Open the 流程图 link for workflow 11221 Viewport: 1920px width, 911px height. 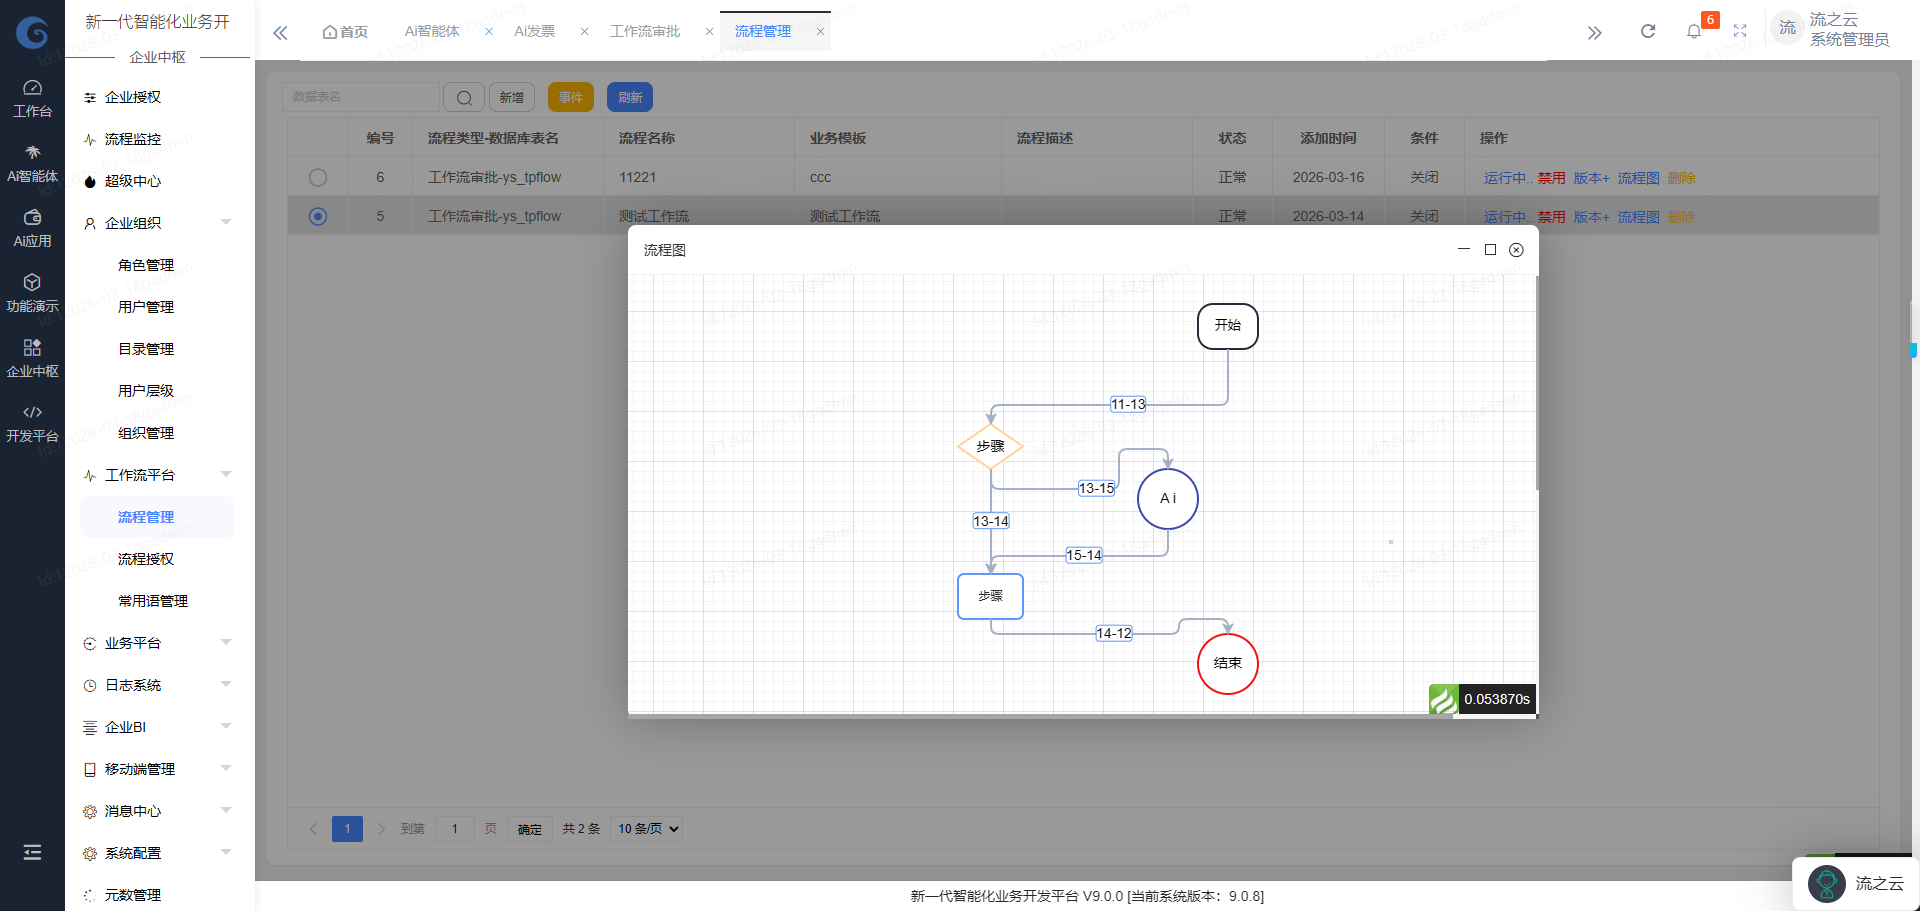[x=1637, y=177]
